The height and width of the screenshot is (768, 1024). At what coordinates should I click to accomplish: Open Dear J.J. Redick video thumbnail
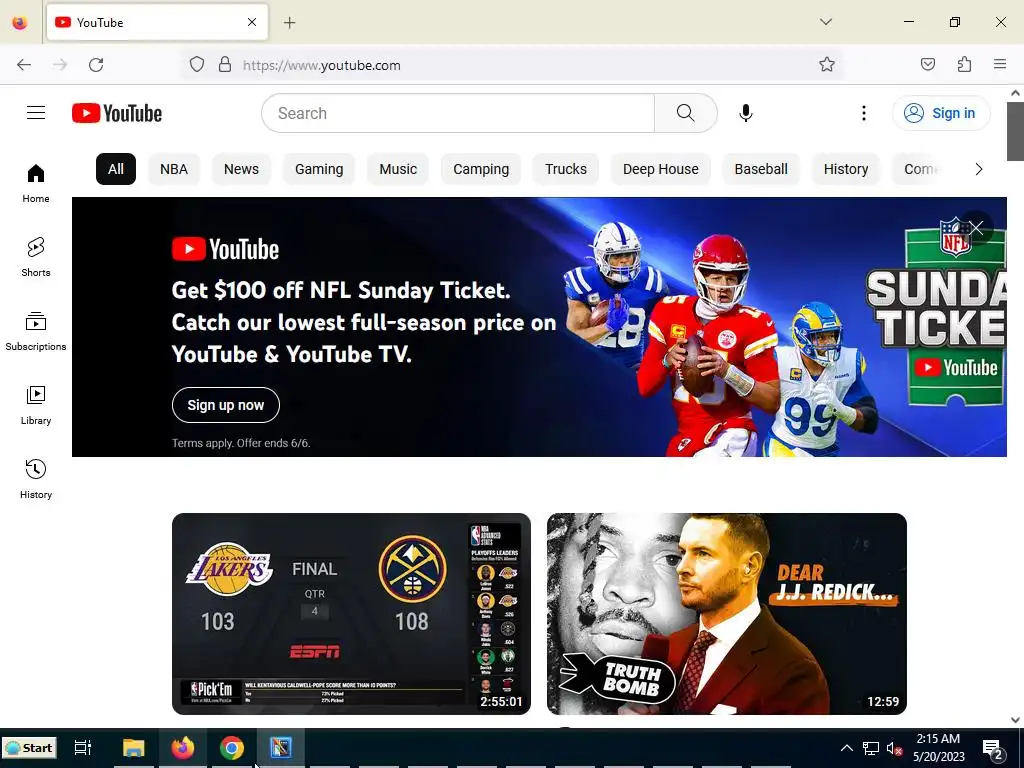point(727,613)
